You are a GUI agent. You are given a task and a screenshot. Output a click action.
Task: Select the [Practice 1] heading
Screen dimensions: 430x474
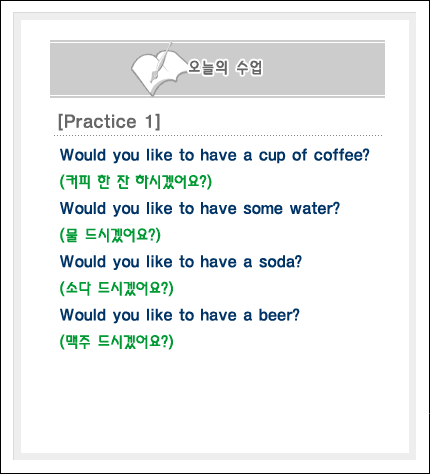click(109, 121)
